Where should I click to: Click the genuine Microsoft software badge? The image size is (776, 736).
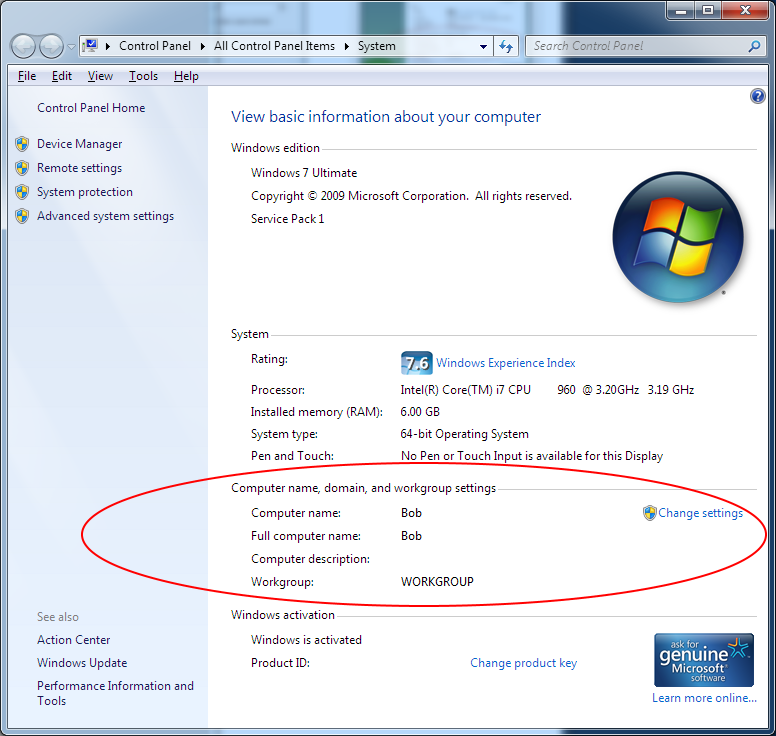703,659
